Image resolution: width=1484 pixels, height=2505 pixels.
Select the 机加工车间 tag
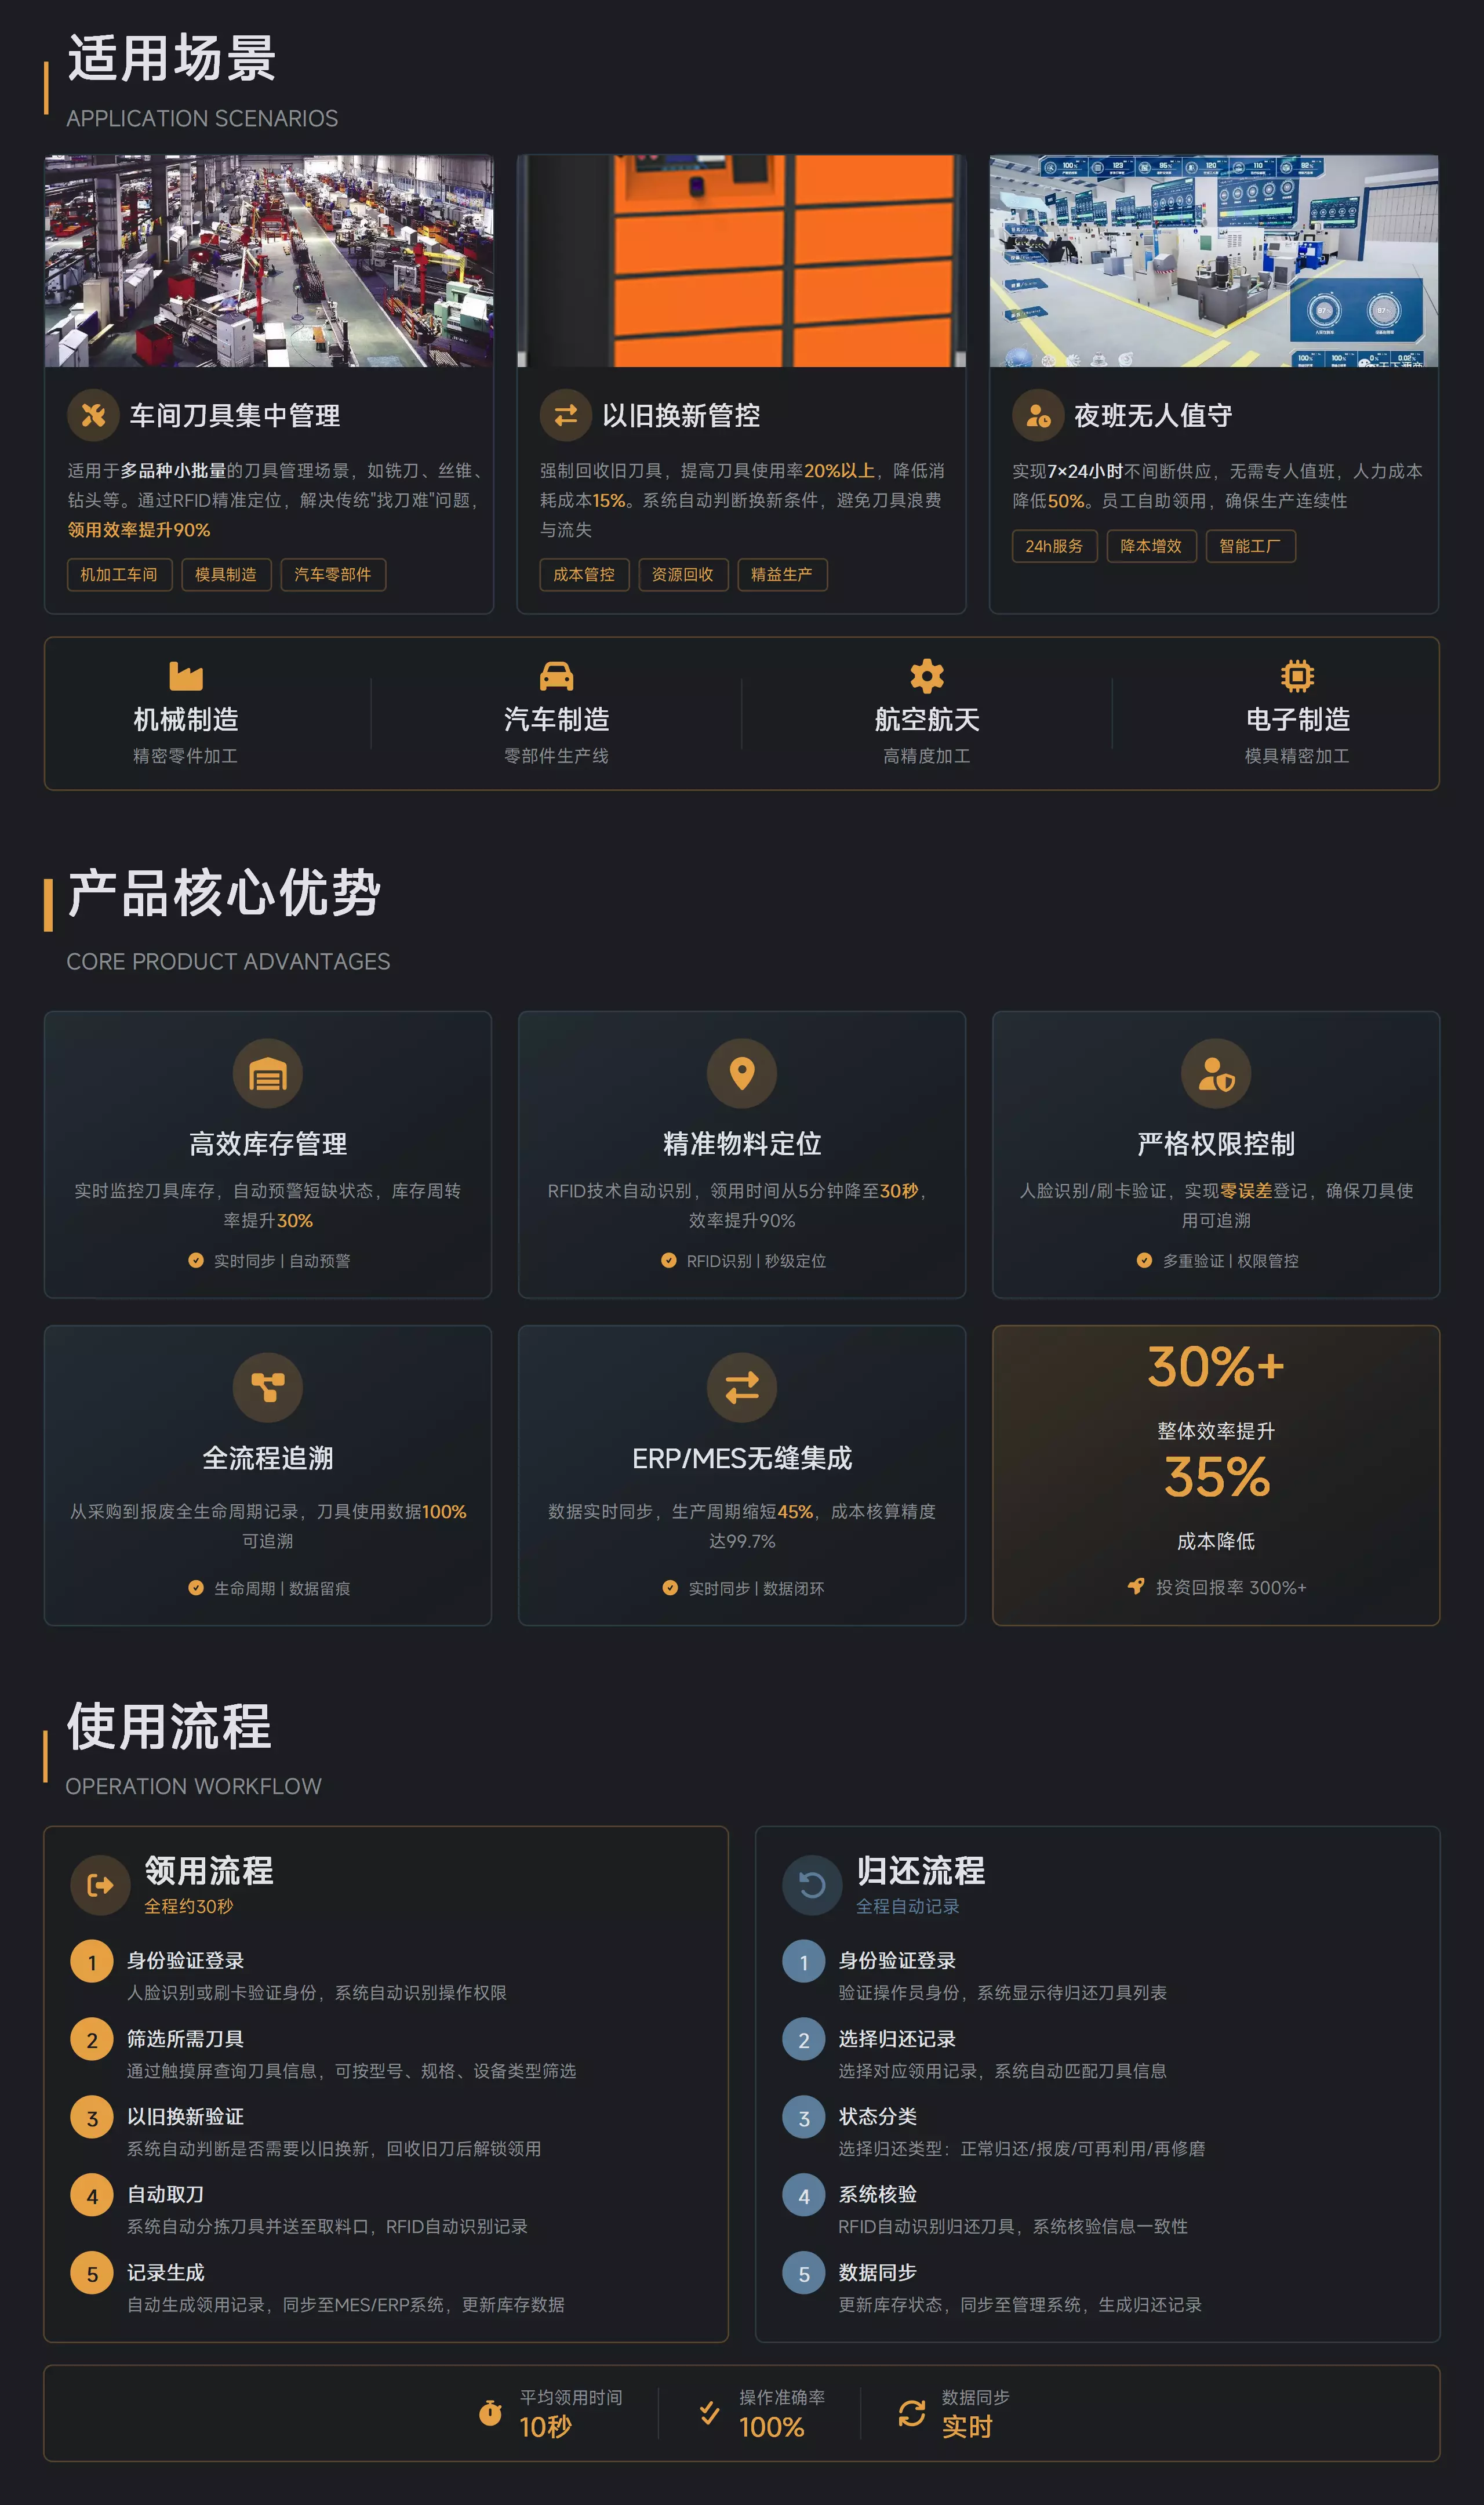pyautogui.click(x=119, y=575)
